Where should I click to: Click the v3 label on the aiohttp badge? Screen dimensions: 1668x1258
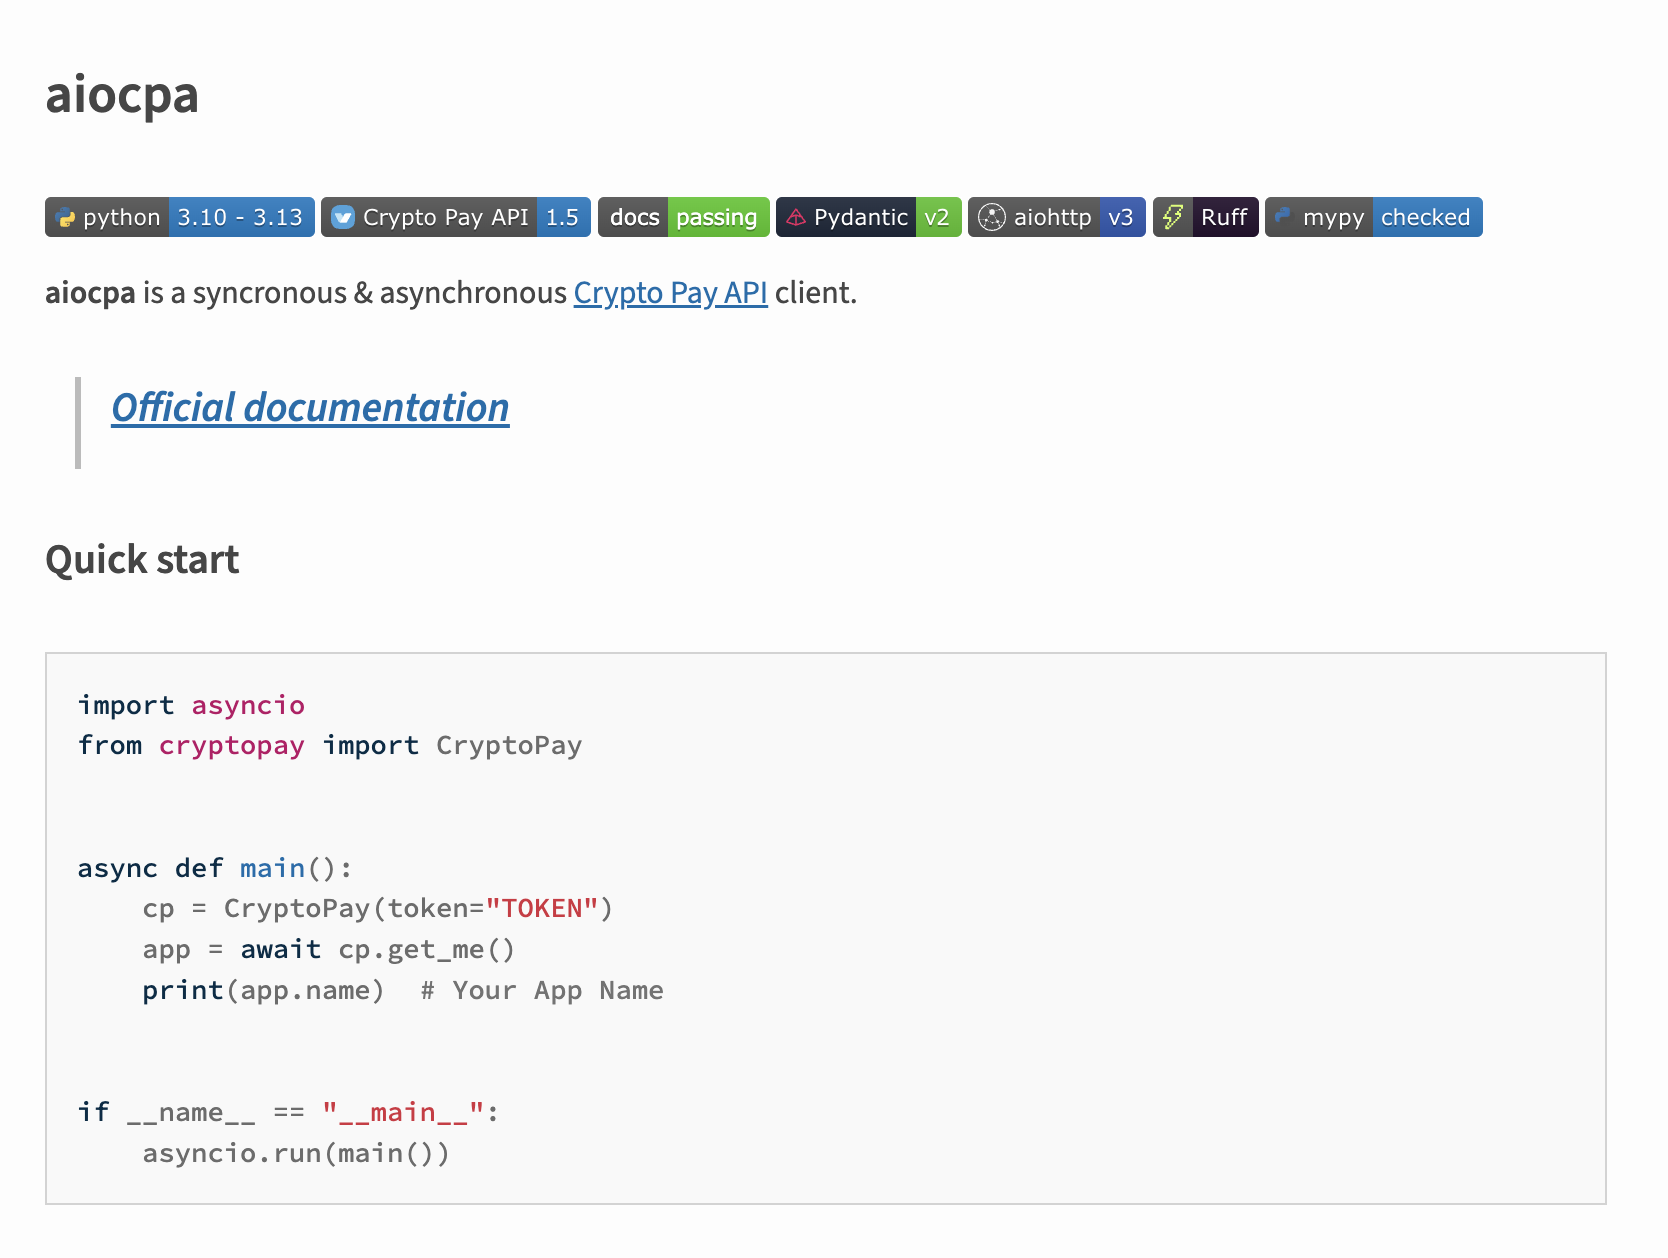pos(1122,217)
